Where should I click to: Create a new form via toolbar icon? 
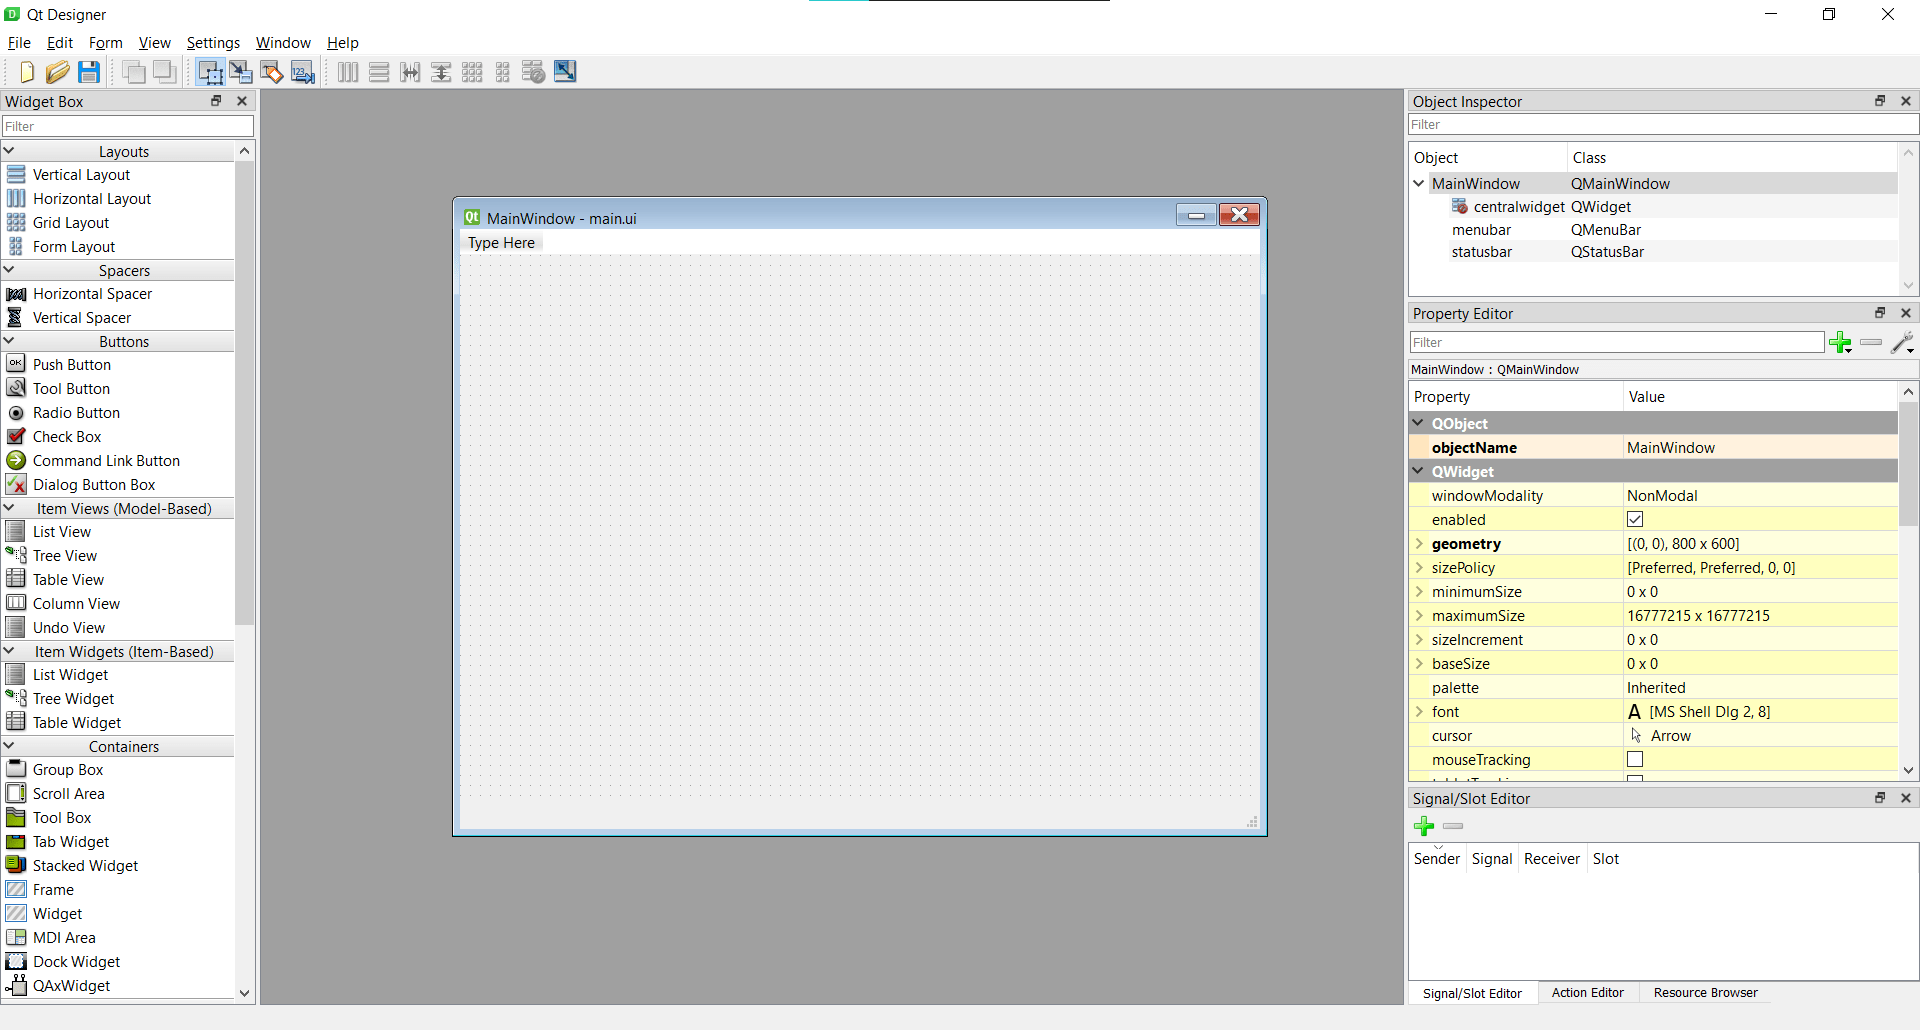click(x=25, y=71)
